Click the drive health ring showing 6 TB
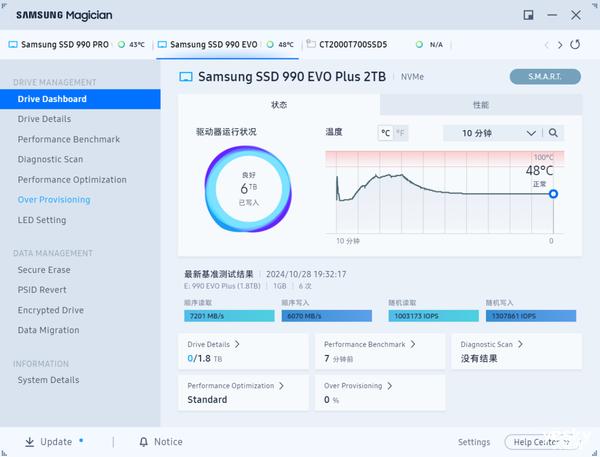Viewport: 600px width, 457px height. pyautogui.click(x=248, y=189)
